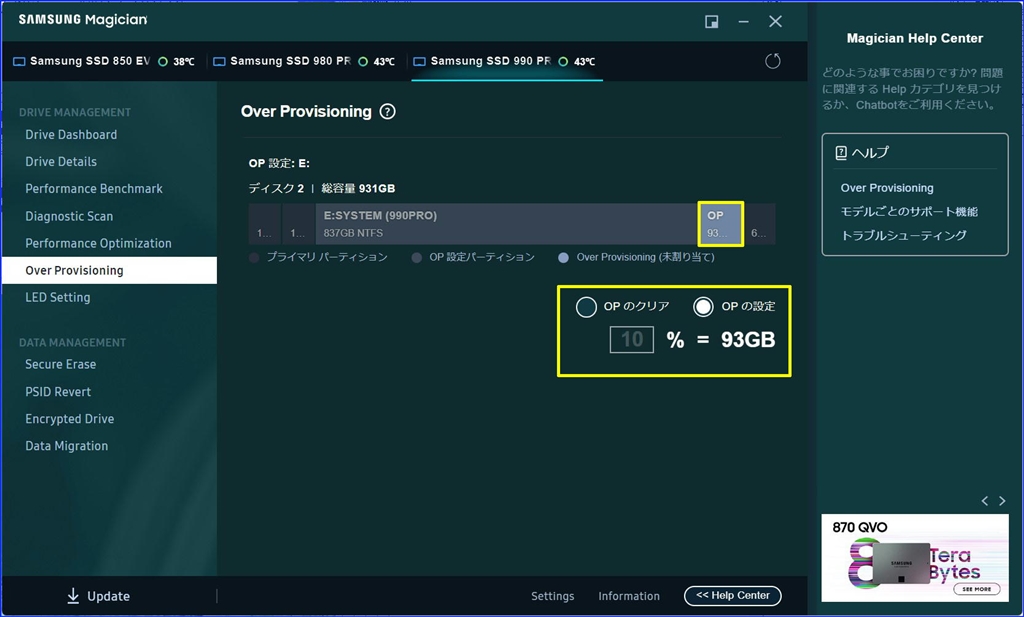Click the last partition block after OP

[760, 224]
